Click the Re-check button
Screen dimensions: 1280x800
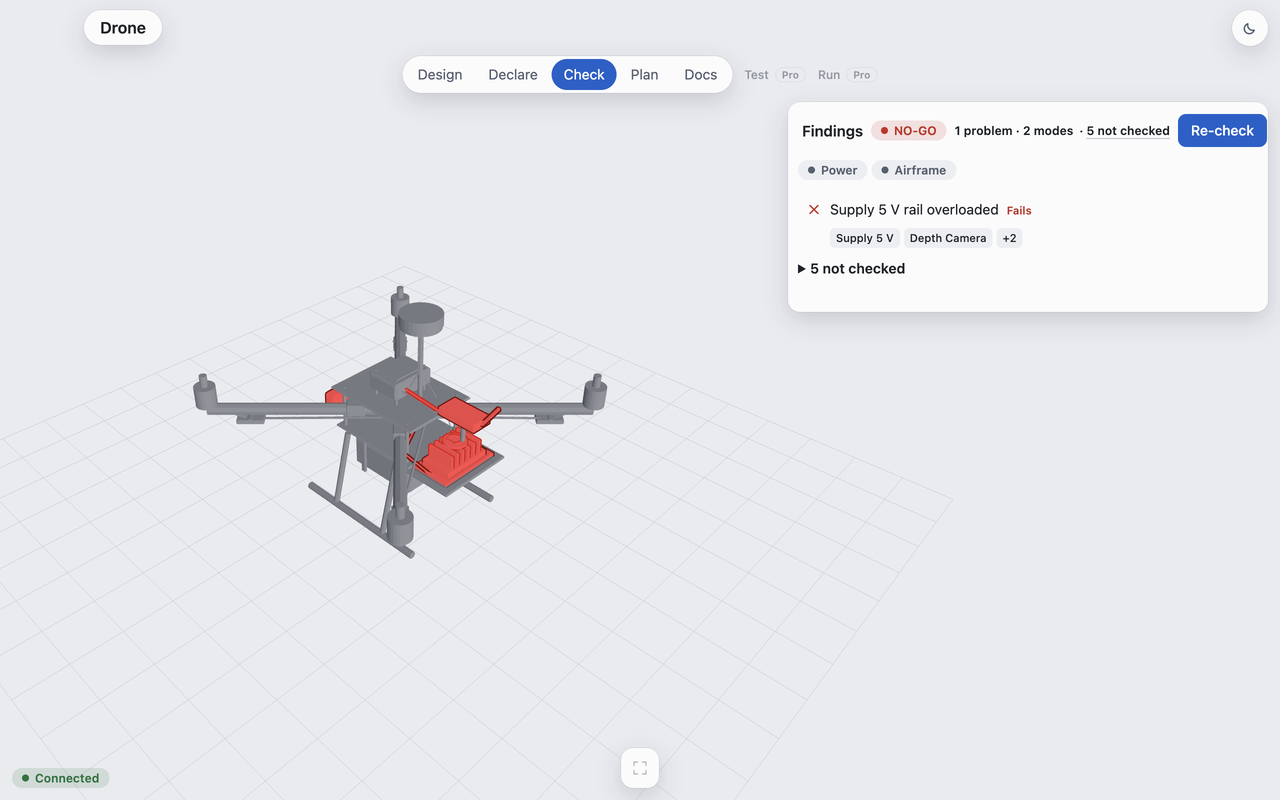pyautogui.click(x=1222, y=131)
